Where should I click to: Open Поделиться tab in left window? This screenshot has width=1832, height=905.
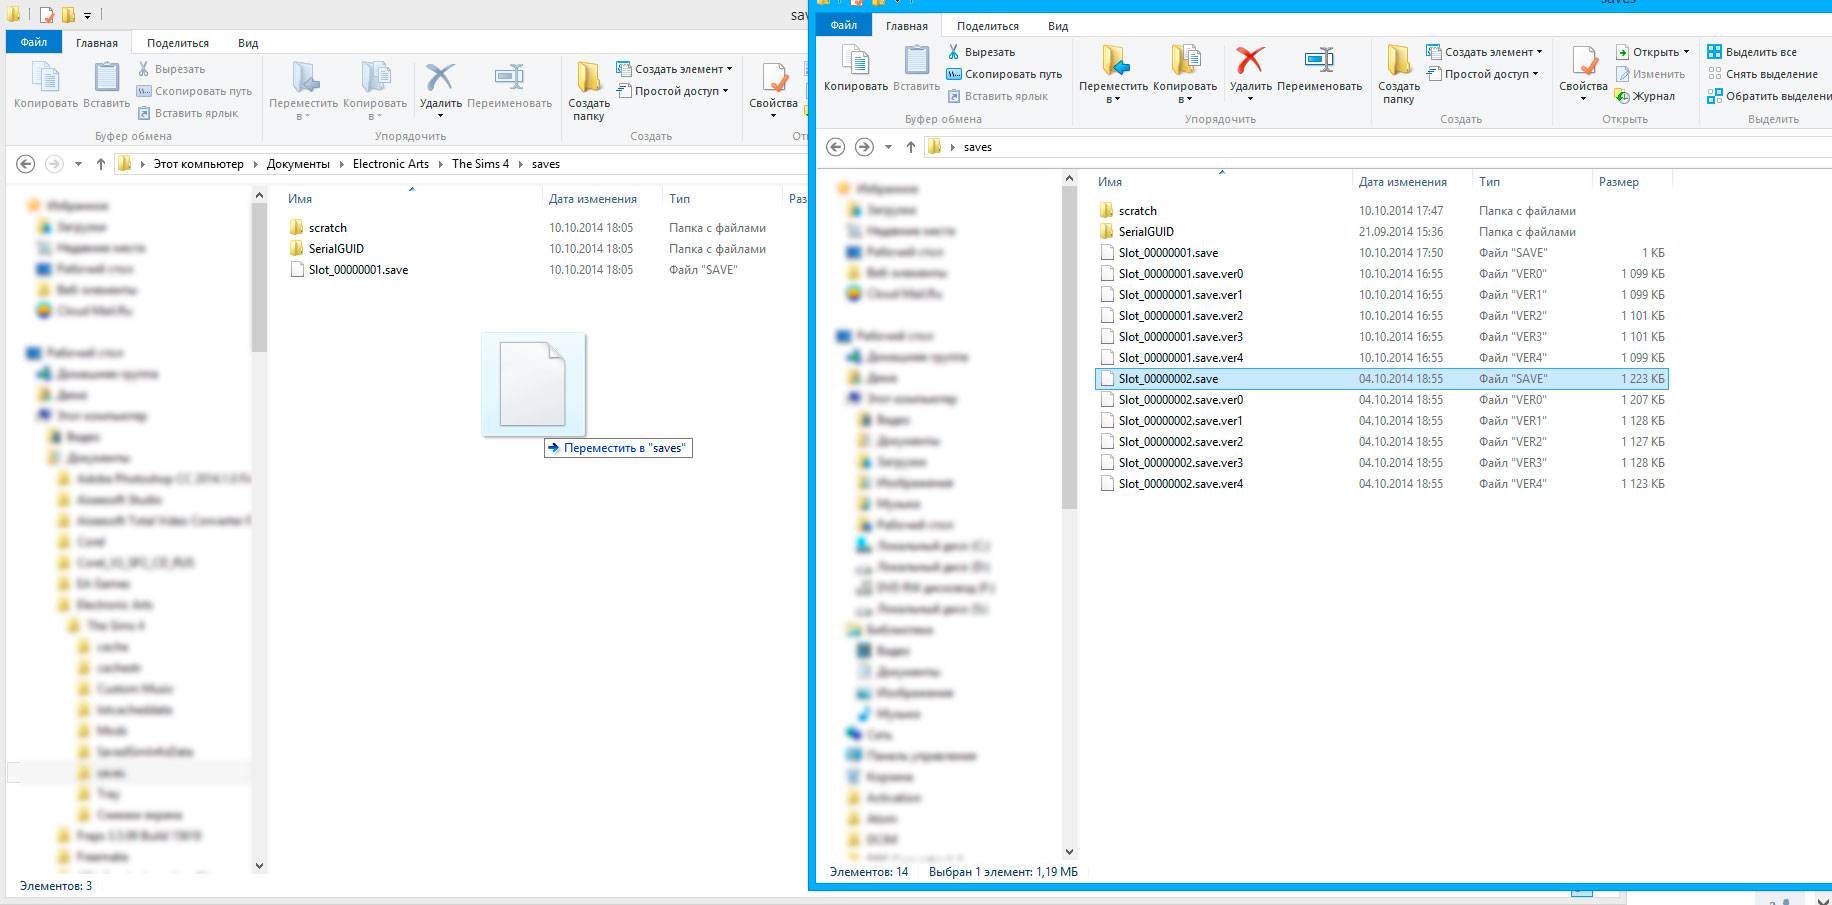[x=178, y=43]
